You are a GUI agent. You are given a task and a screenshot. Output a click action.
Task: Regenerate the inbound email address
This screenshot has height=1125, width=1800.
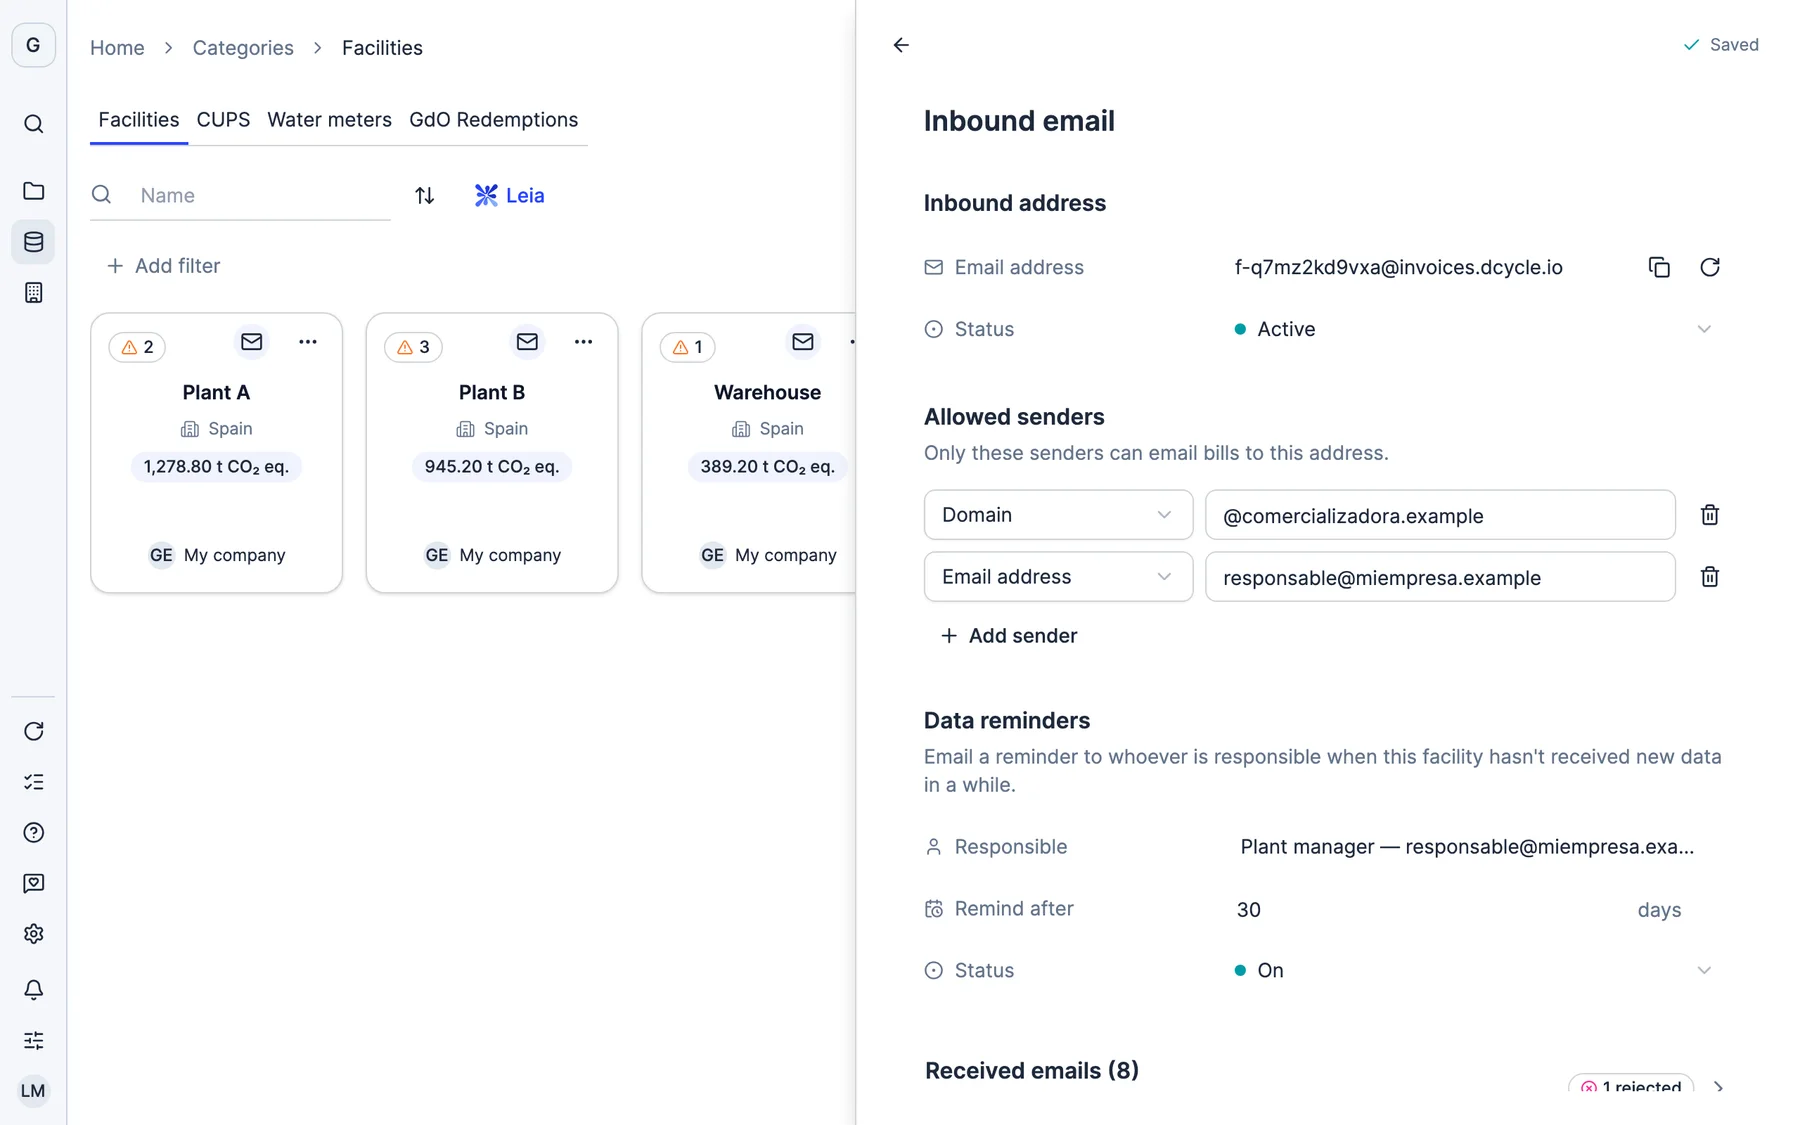pyautogui.click(x=1710, y=267)
